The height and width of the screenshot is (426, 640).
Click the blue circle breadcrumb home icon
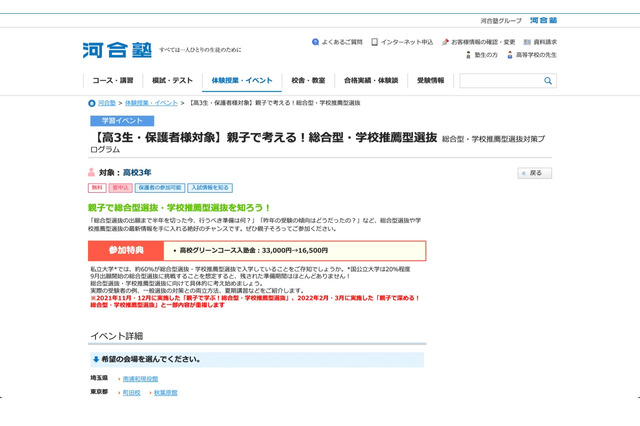(92, 103)
